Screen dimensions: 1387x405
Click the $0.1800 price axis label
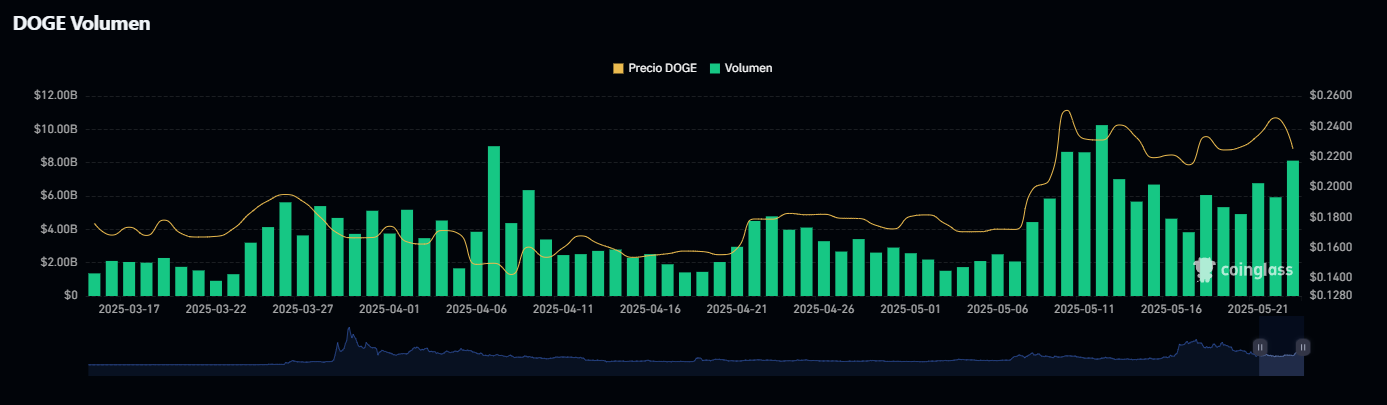1330,217
